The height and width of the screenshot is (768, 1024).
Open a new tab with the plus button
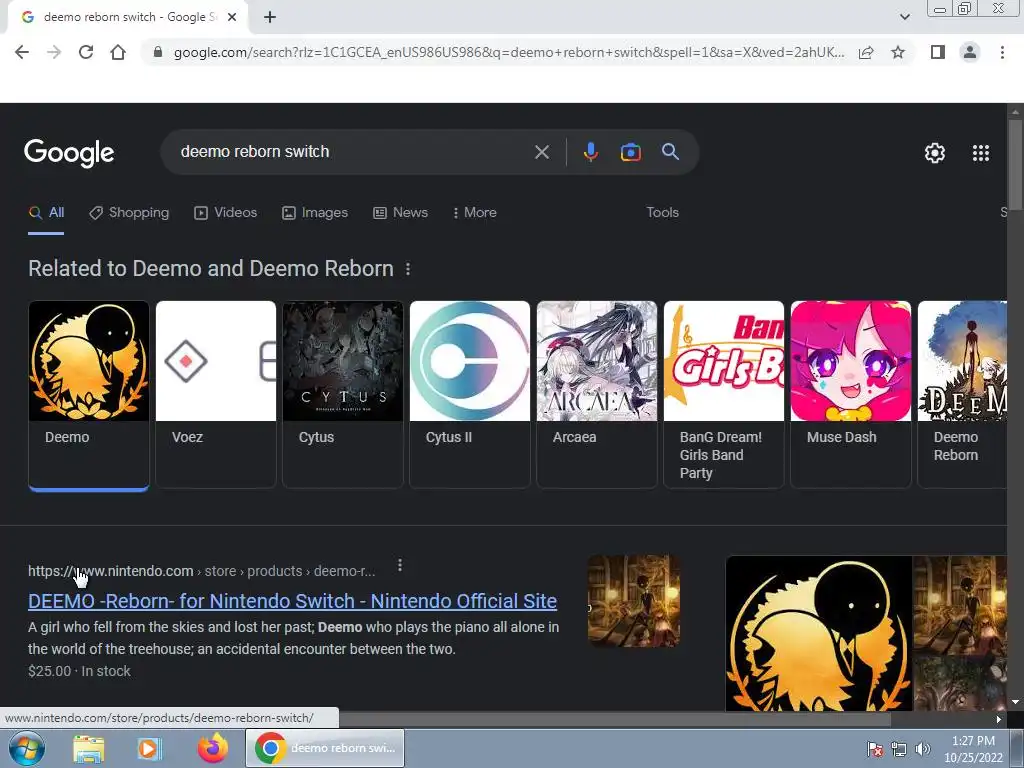(x=270, y=17)
